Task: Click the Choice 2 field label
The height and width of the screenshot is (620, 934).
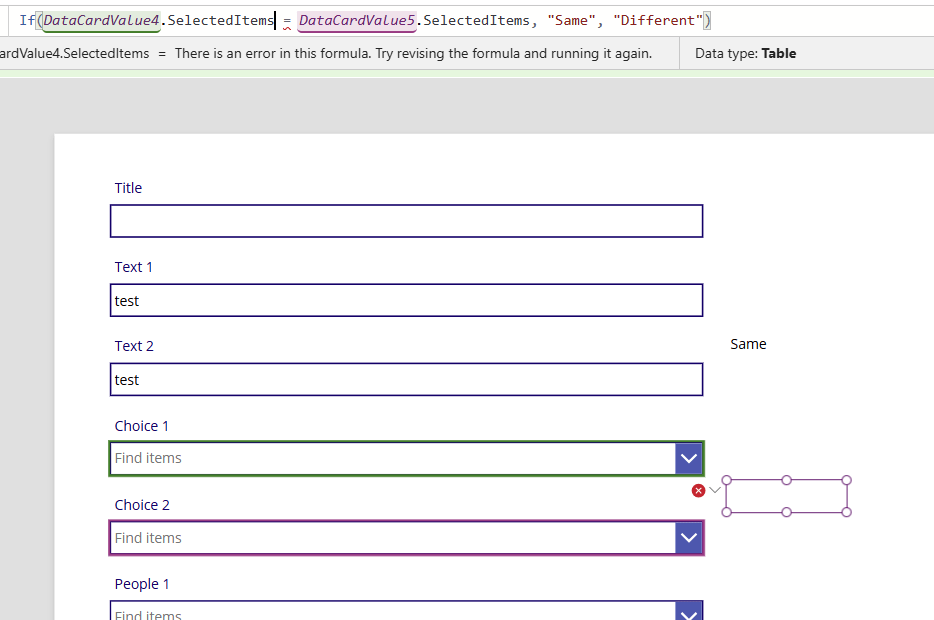Action: point(142,505)
